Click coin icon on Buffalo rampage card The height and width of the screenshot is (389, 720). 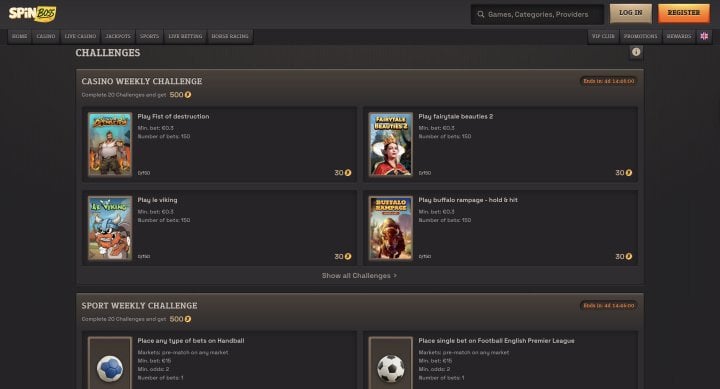[629, 256]
